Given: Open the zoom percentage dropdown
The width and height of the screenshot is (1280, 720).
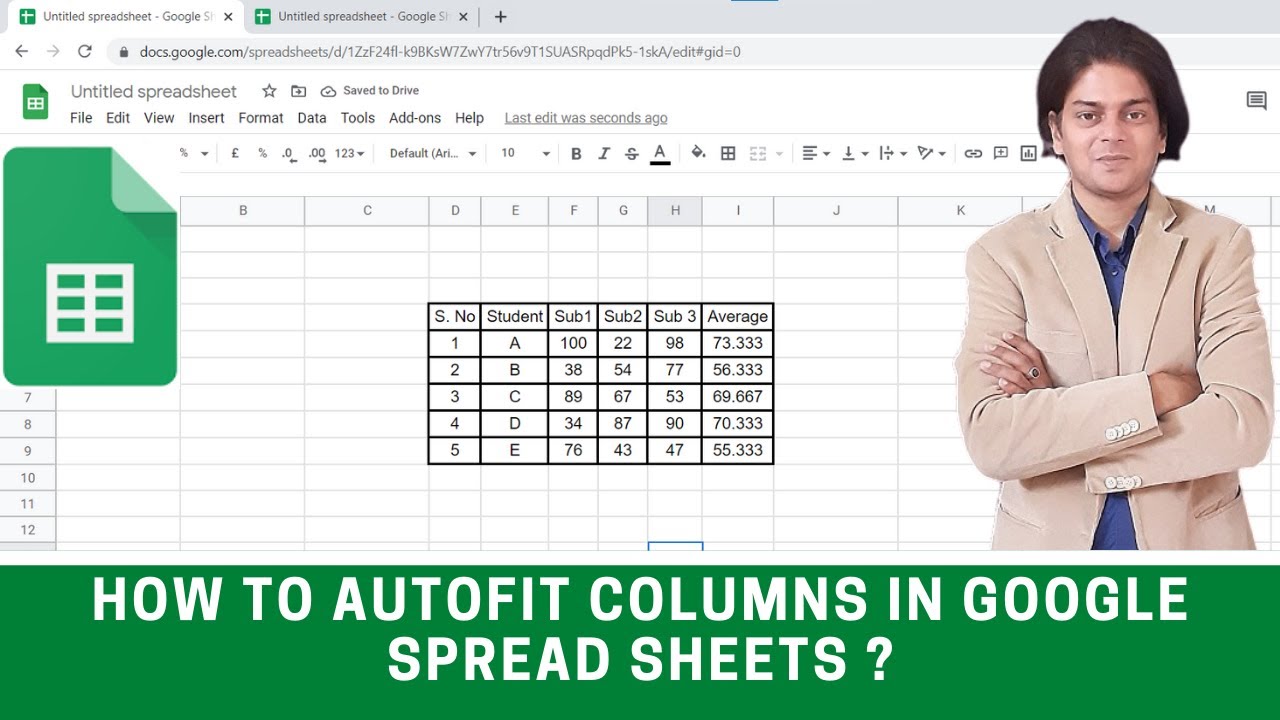Looking at the screenshot, I should pyautogui.click(x=194, y=153).
